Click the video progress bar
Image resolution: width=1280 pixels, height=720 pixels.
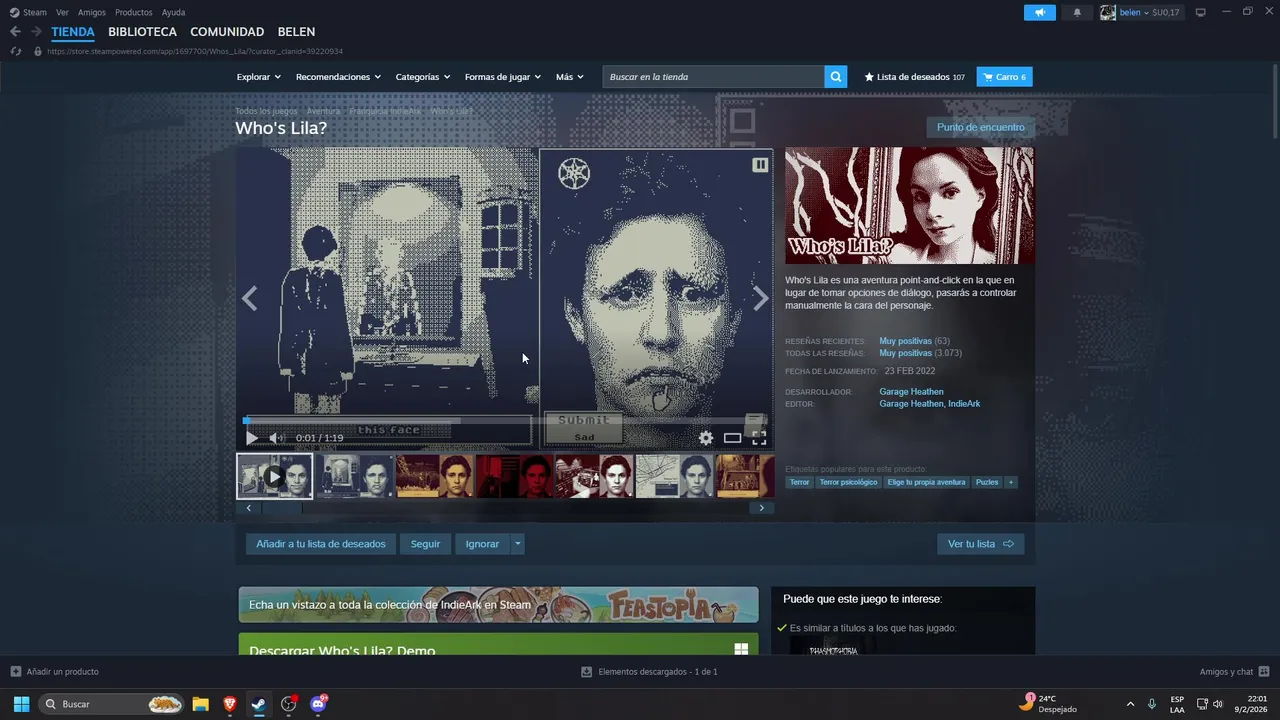pos(505,421)
